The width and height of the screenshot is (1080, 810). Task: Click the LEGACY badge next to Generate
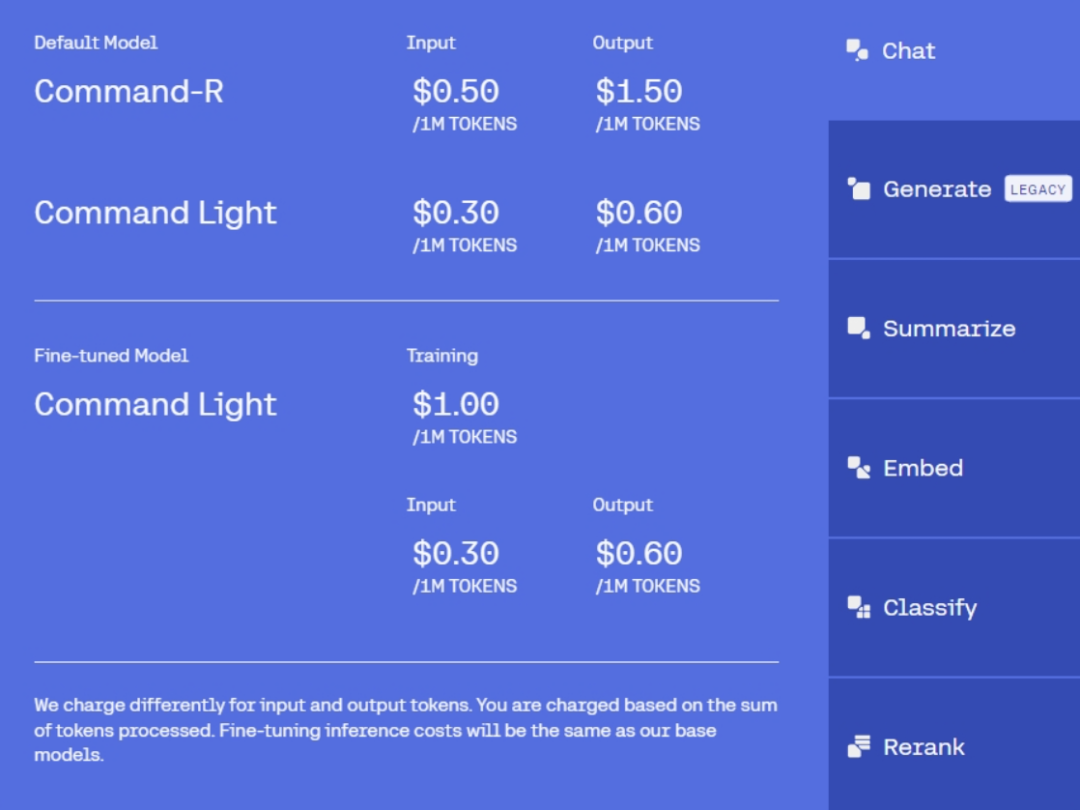coord(1037,189)
